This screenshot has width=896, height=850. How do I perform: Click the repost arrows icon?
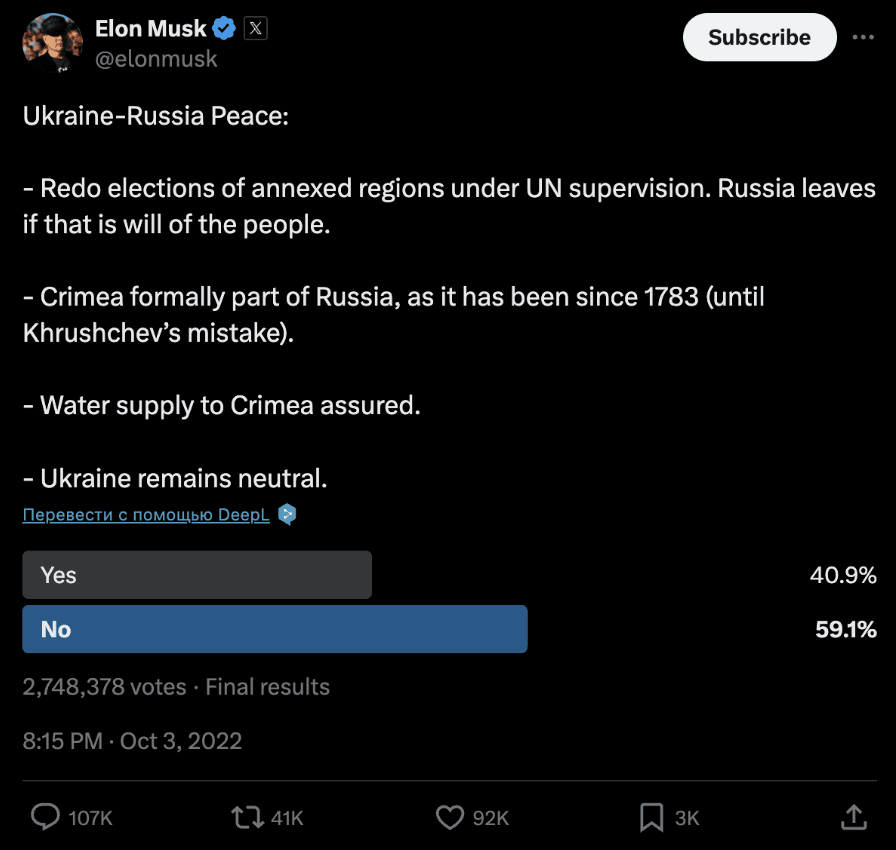point(247,817)
